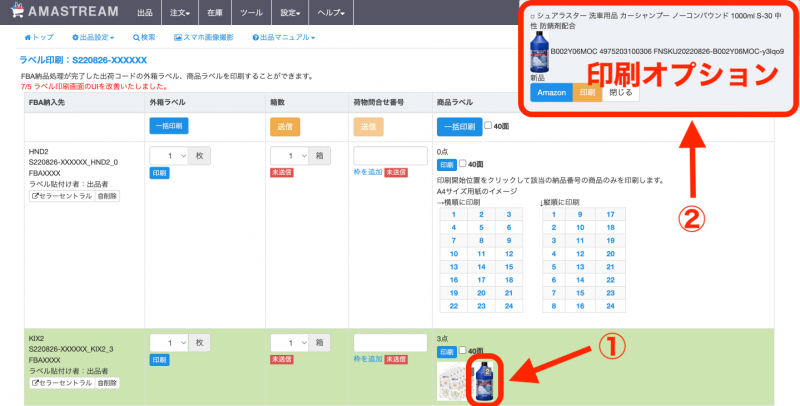
Task: Click 印刷 under HND2 外箱ラベル
Action: tap(159, 173)
